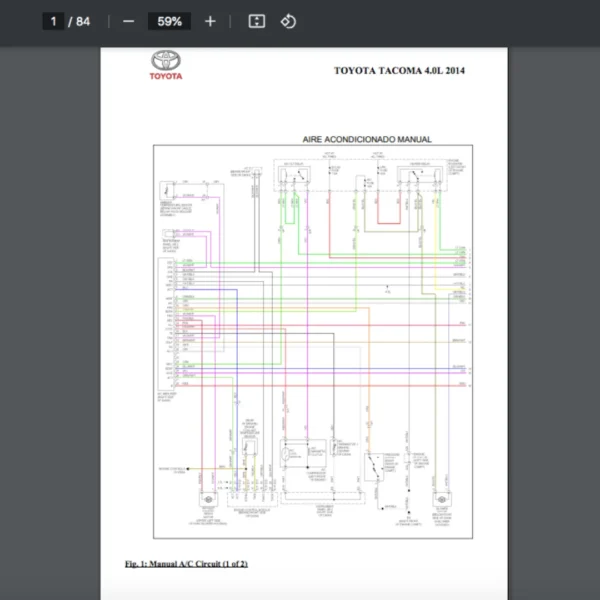
Task: Click the AIRE ACONDICIONADO MANUAL diagram title
Action: click(367, 140)
